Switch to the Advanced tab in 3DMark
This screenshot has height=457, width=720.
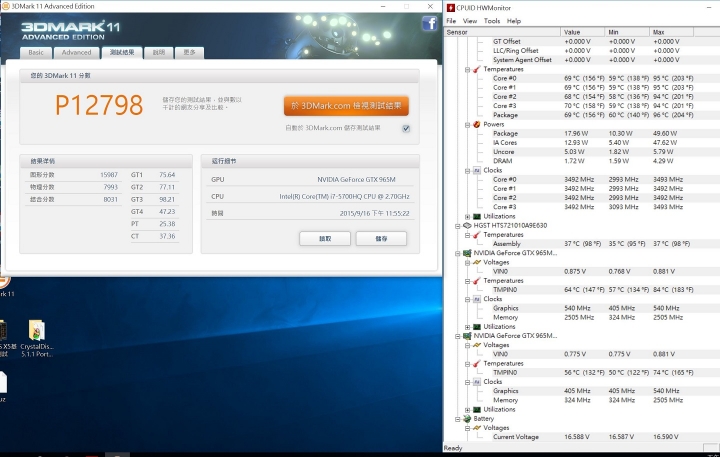[76, 52]
